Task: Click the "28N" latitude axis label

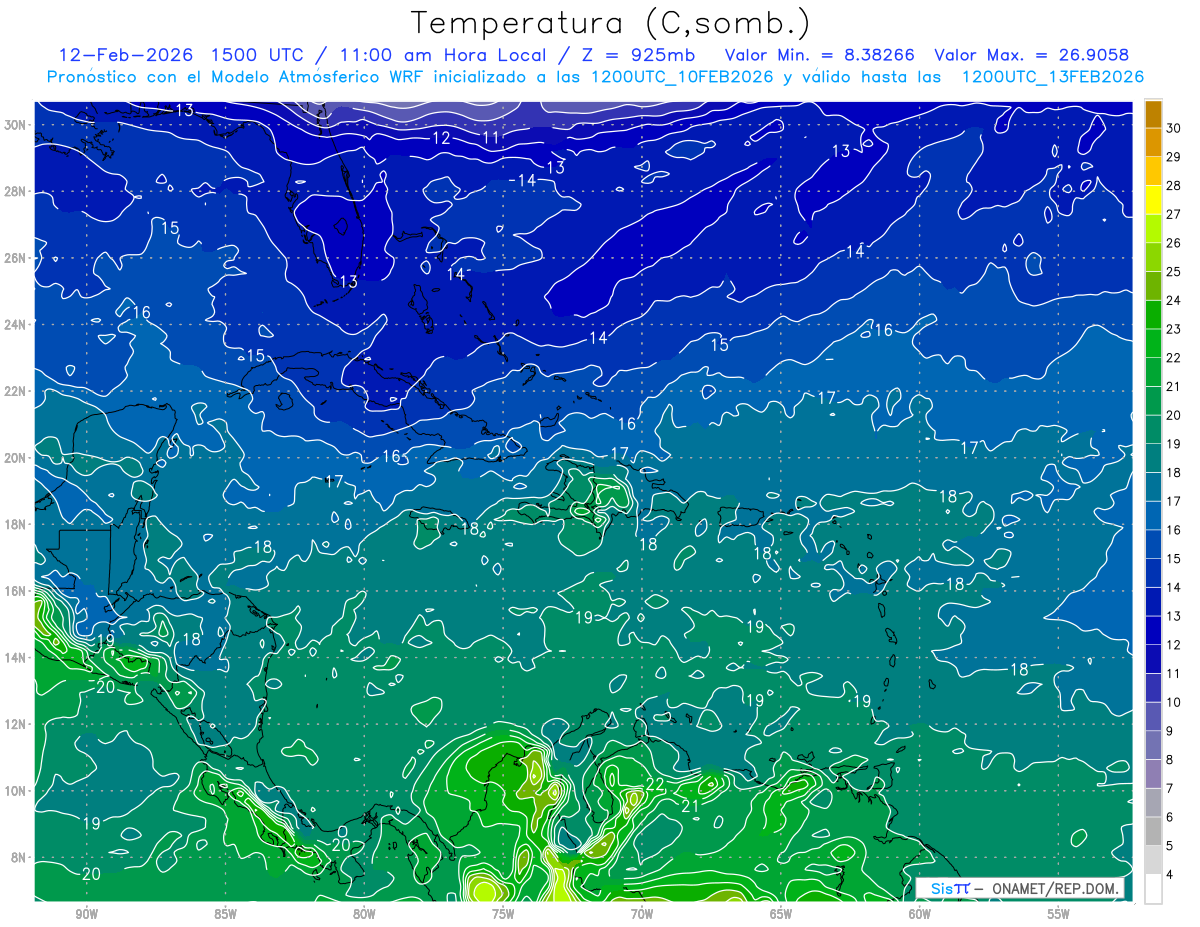Action: (17, 191)
